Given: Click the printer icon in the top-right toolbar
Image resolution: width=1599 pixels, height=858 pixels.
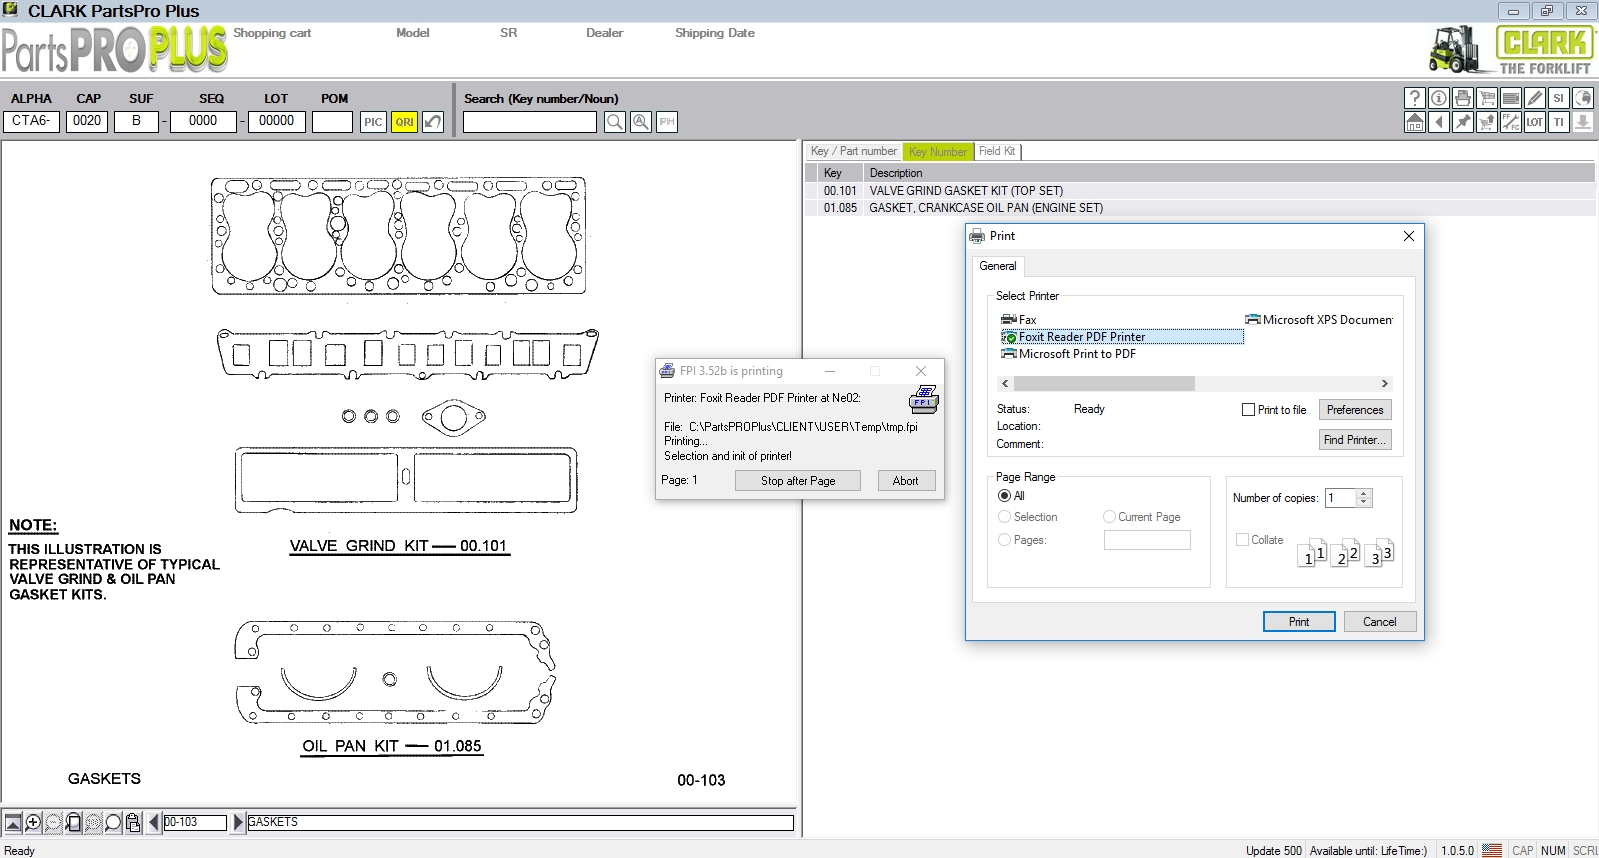Looking at the screenshot, I should coord(1463,98).
